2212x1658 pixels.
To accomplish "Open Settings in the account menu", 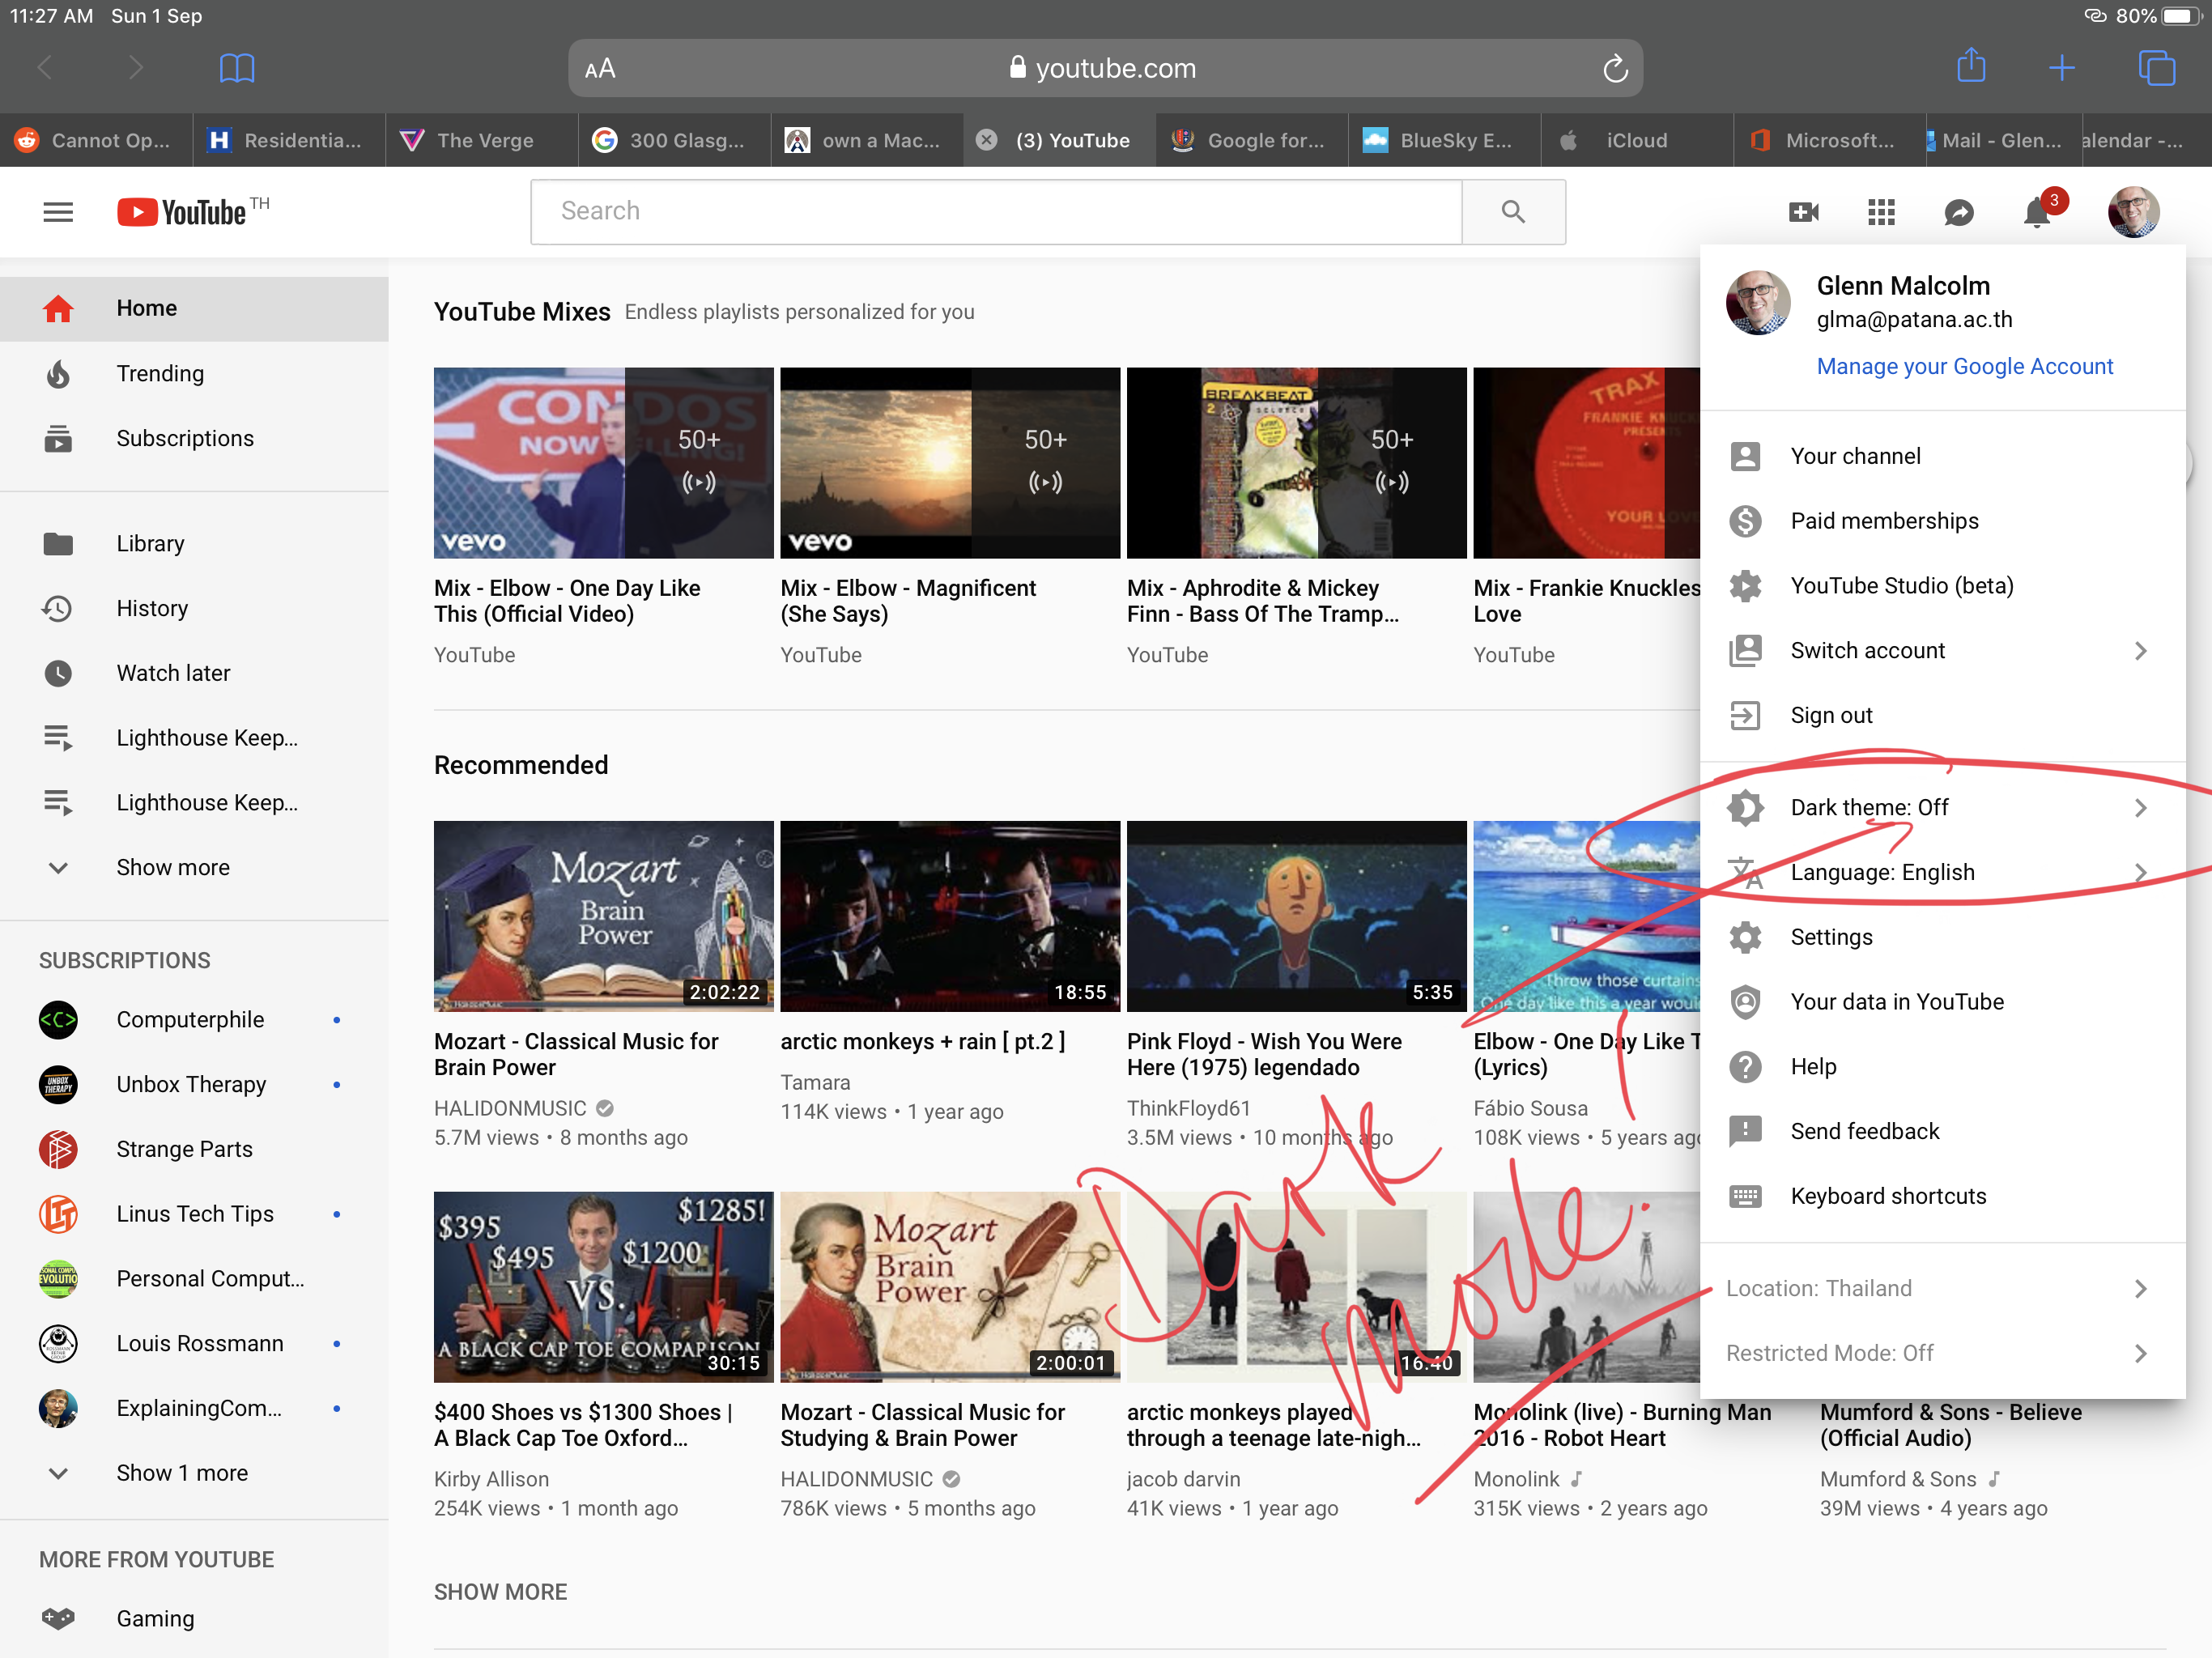I will pyautogui.click(x=1942, y=937).
